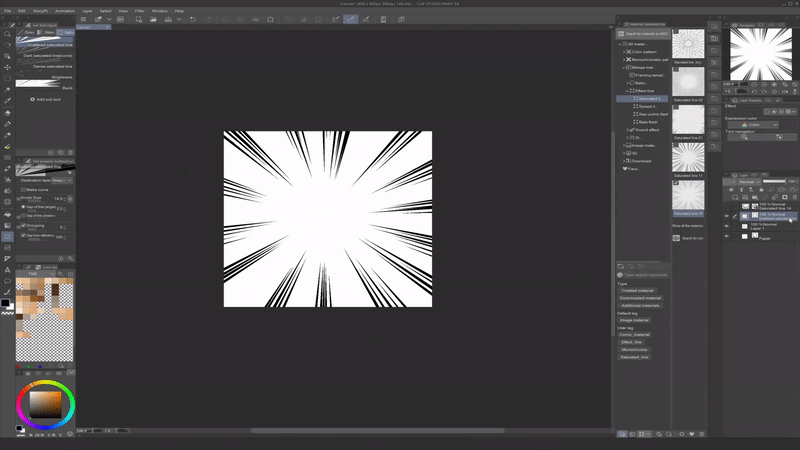Select the Balloon tool
This screenshot has width=800, height=450.
click(x=7, y=281)
